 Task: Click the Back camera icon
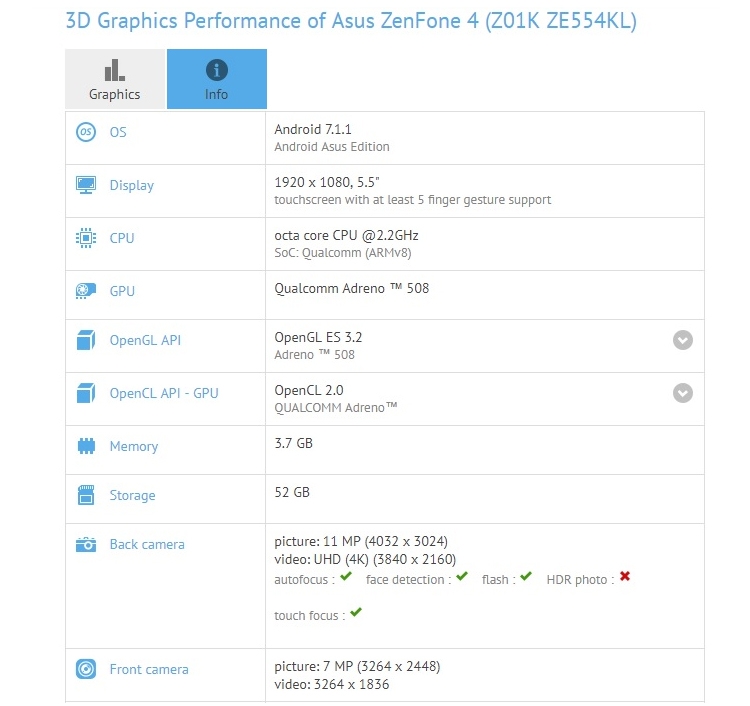coord(86,544)
